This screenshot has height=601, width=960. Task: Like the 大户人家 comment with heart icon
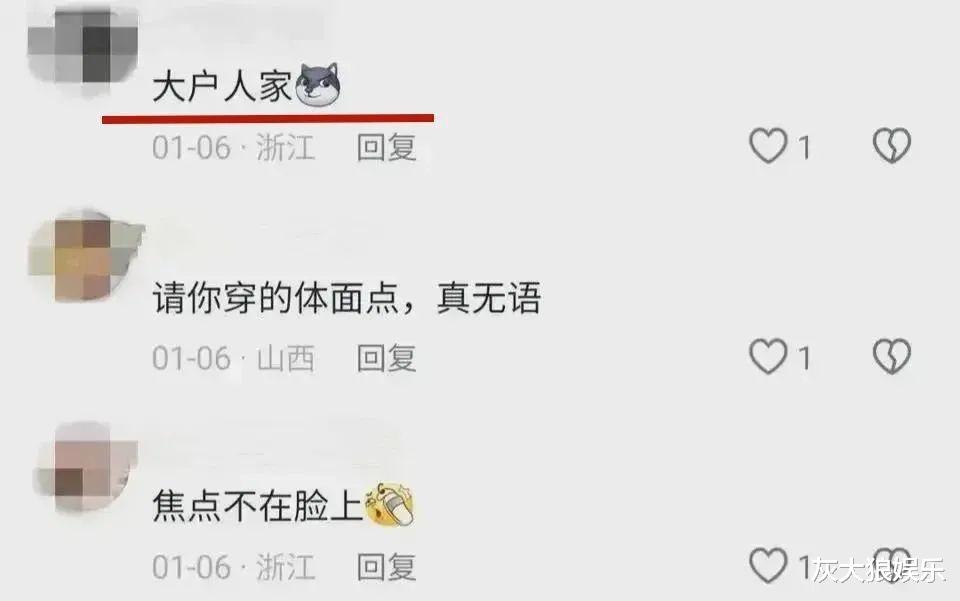768,146
